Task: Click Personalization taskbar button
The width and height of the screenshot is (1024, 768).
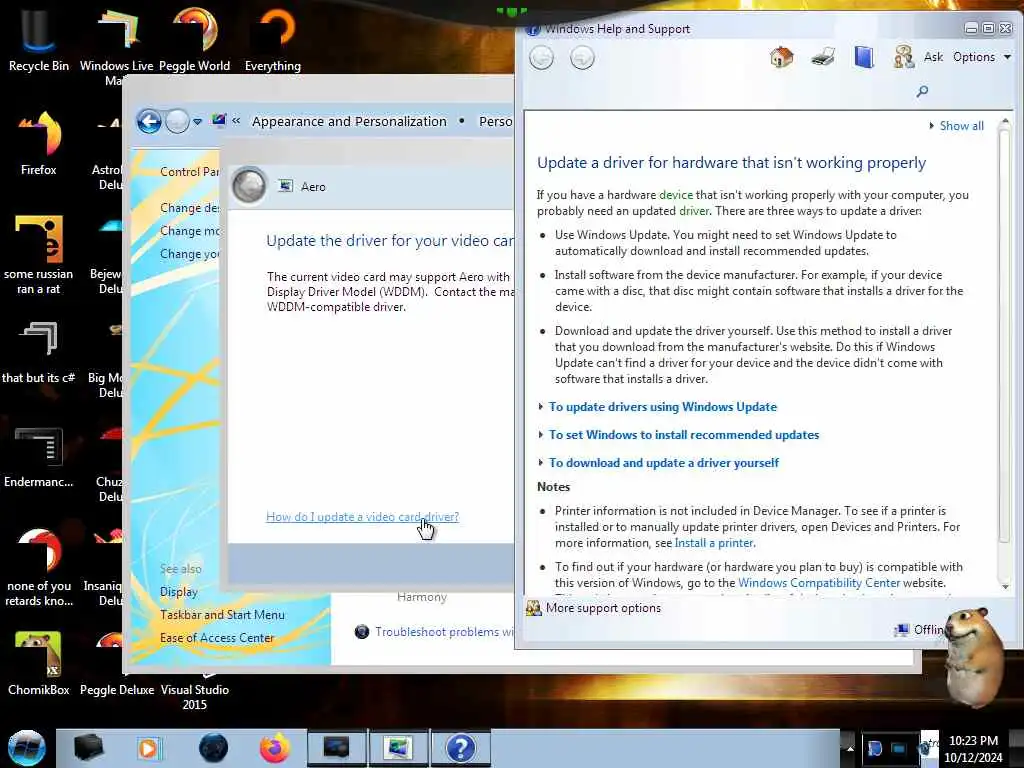Action: click(398, 748)
